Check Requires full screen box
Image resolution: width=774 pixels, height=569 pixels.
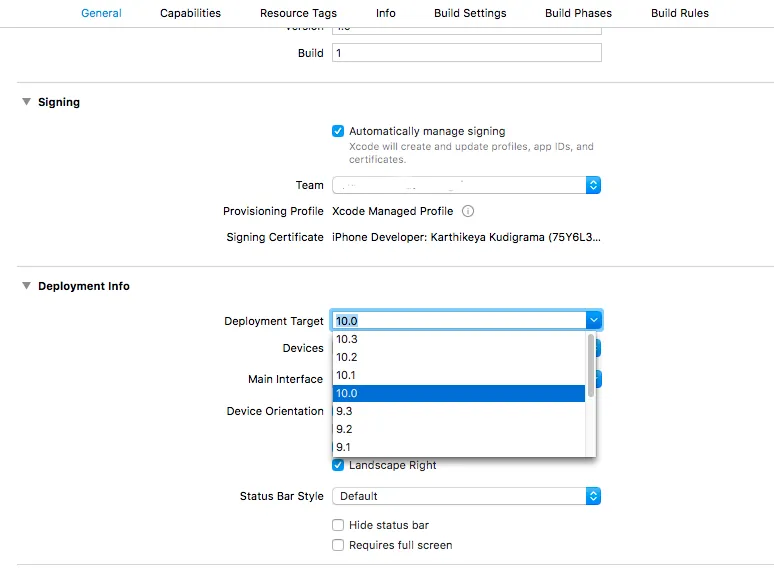pyautogui.click(x=338, y=545)
